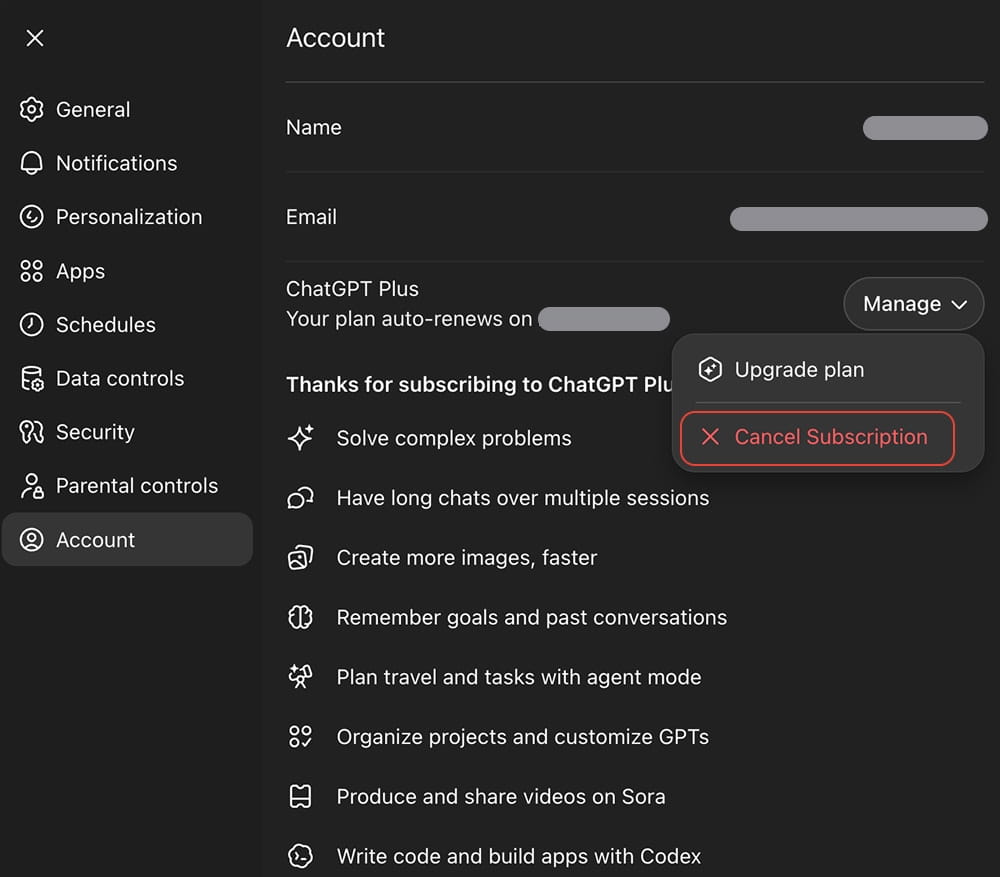Click the Data controls database icon
This screenshot has width=1000, height=877.
click(32, 378)
